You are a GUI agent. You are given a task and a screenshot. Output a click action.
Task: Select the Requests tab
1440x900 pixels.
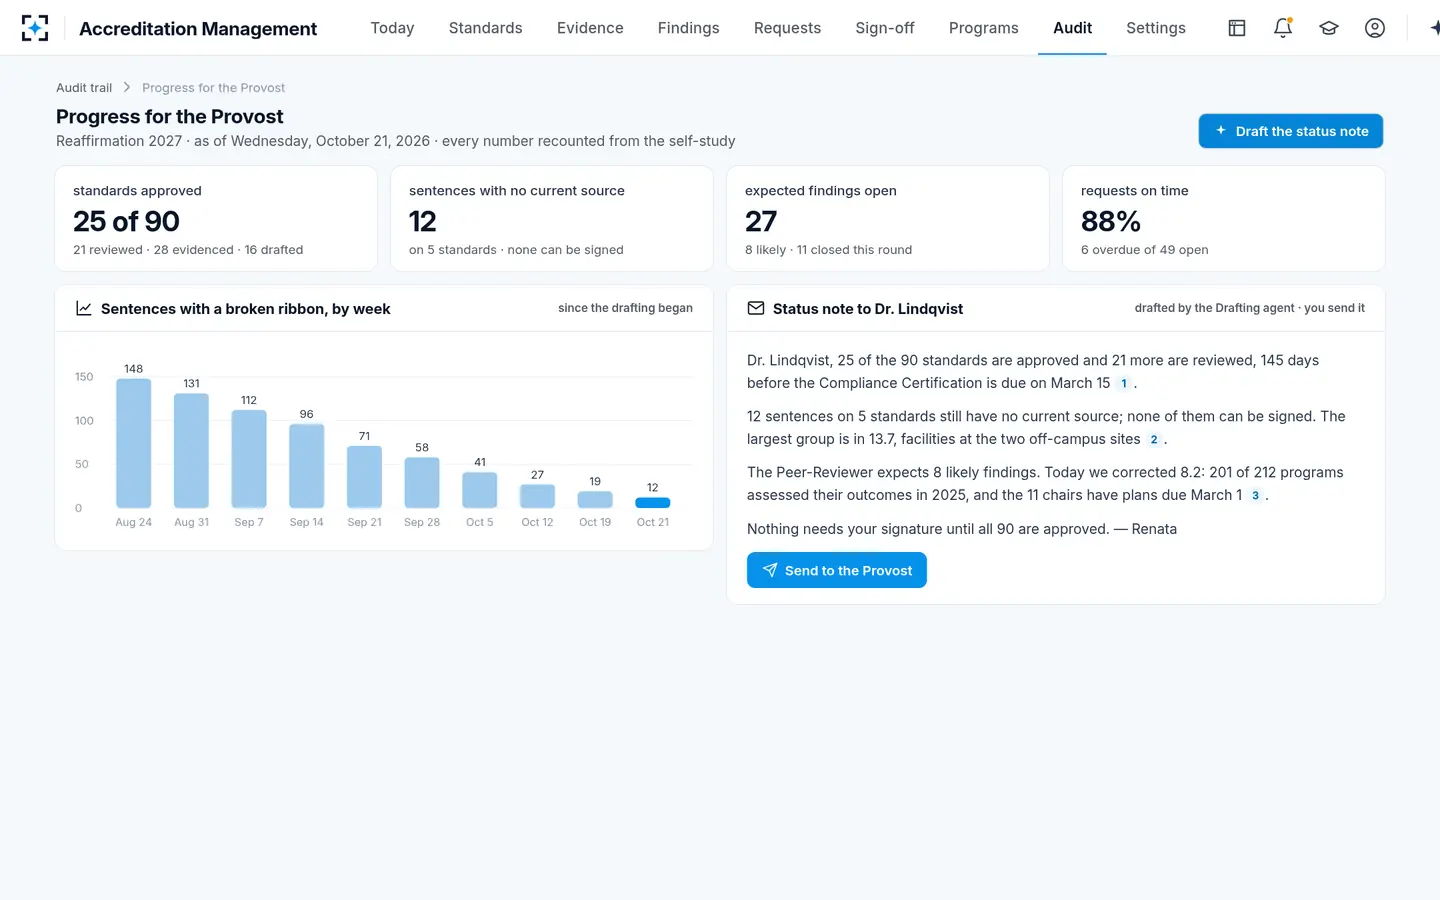(x=787, y=28)
